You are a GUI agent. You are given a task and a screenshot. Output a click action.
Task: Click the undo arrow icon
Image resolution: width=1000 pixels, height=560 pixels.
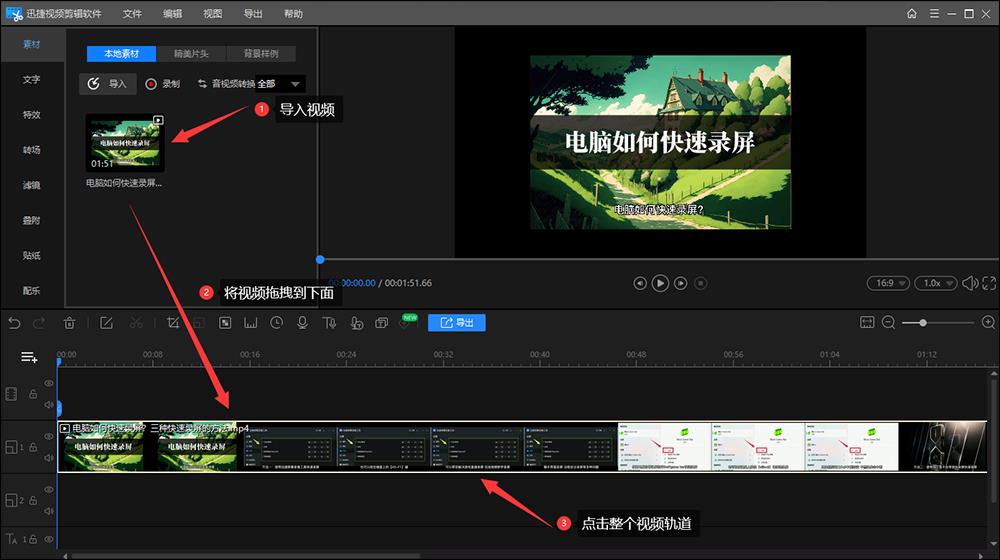point(14,323)
